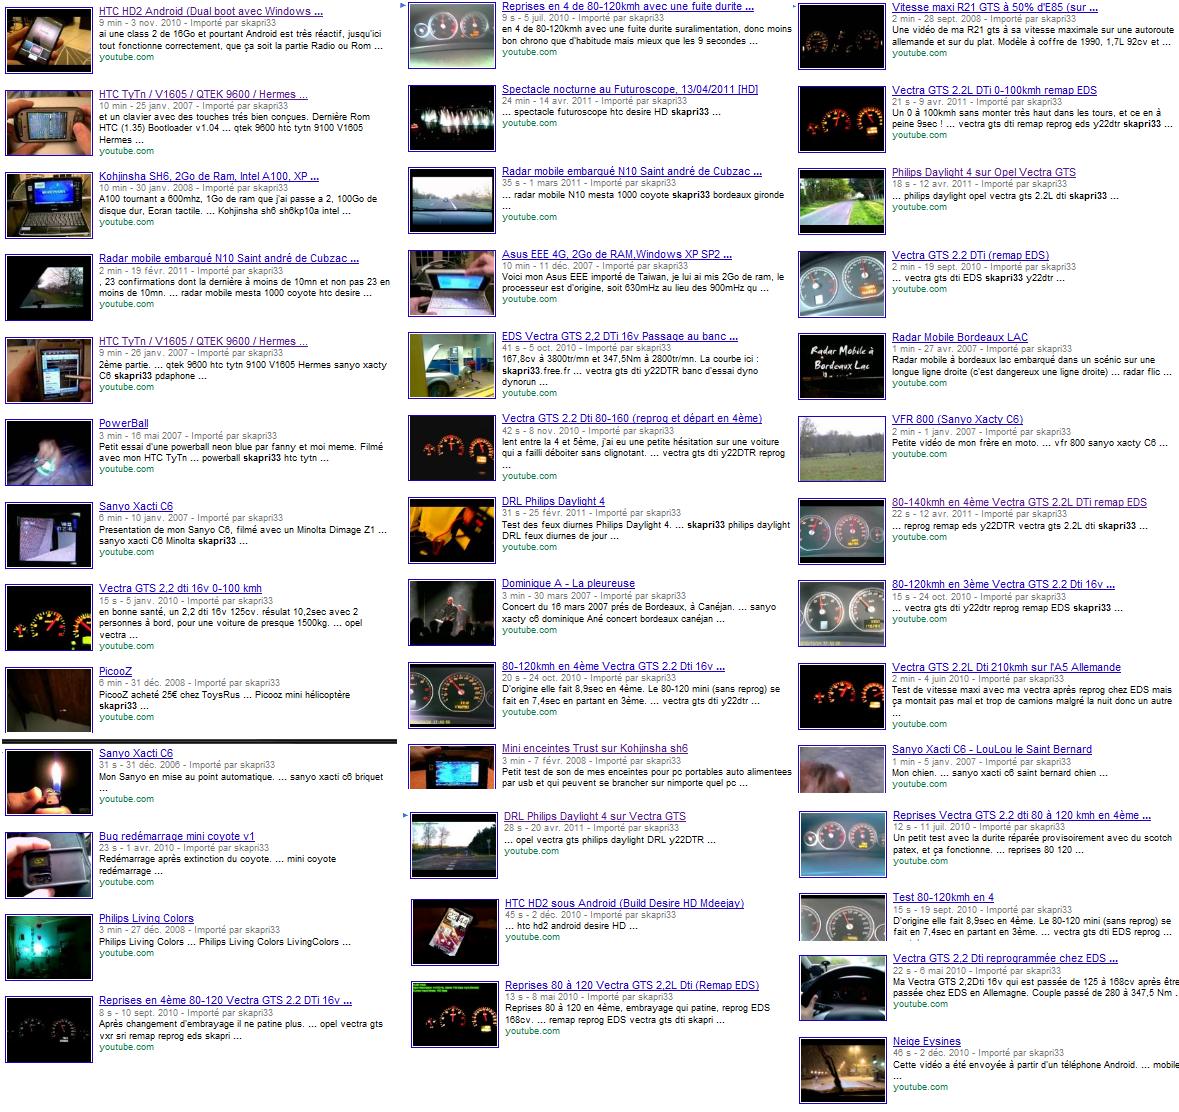1179x1112 pixels.
Task: Open the Futuroscope night show video thumbnail
Action: [x=452, y=118]
